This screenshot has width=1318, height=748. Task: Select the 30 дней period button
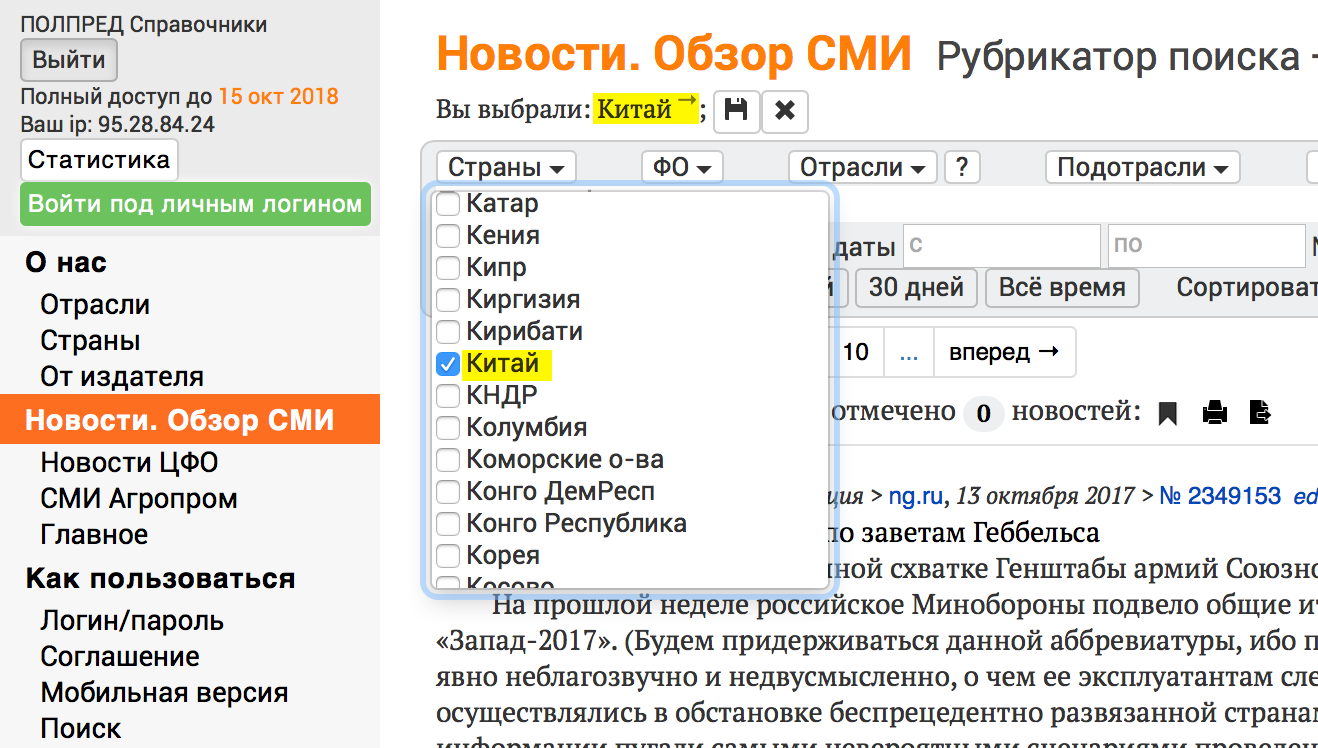pyautogui.click(x=916, y=288)
